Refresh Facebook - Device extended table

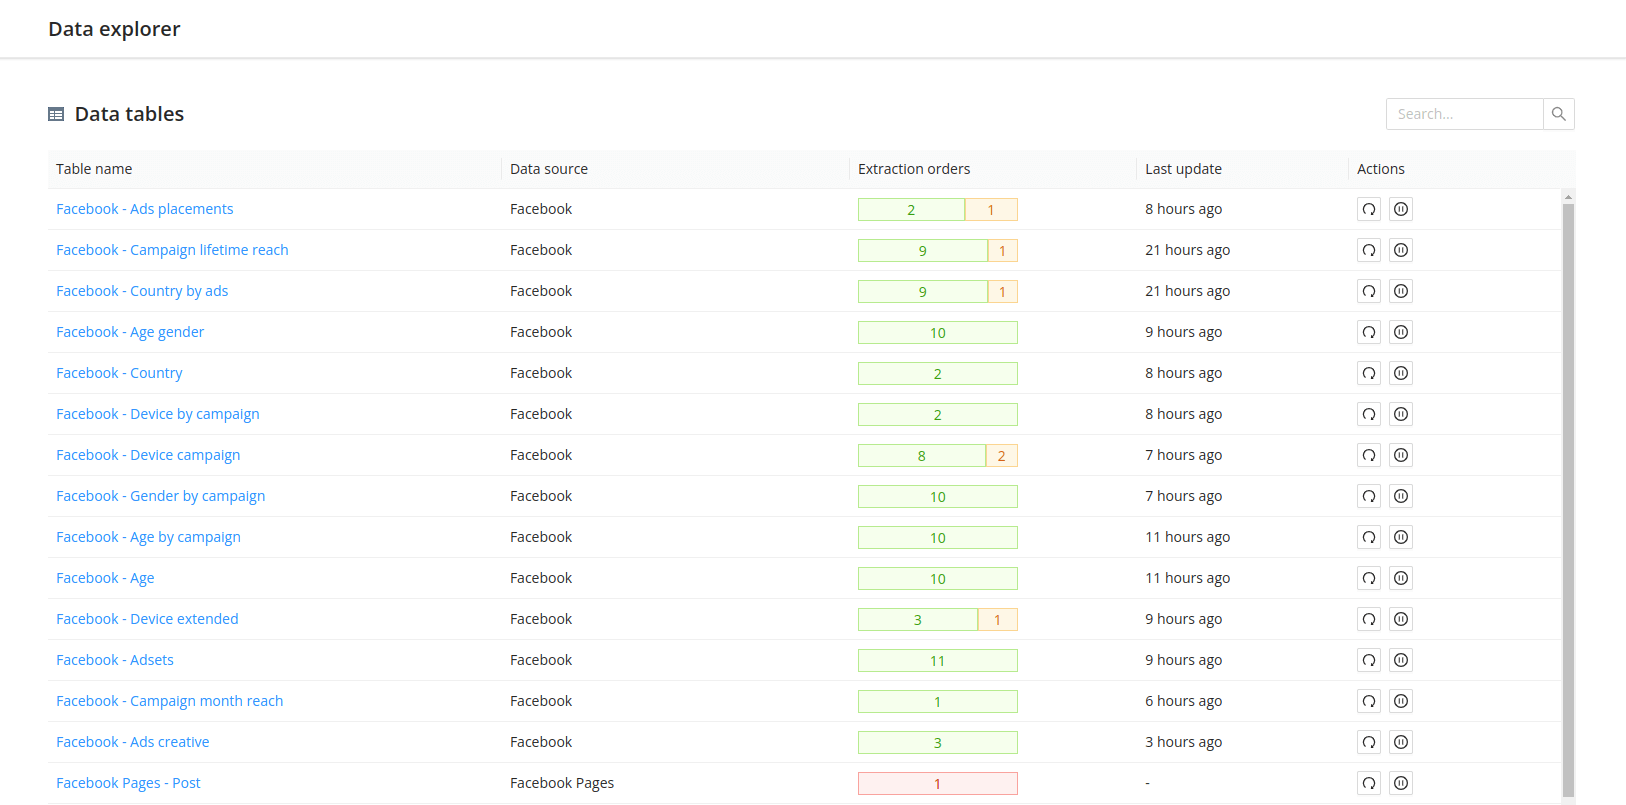pos(1369,619)
